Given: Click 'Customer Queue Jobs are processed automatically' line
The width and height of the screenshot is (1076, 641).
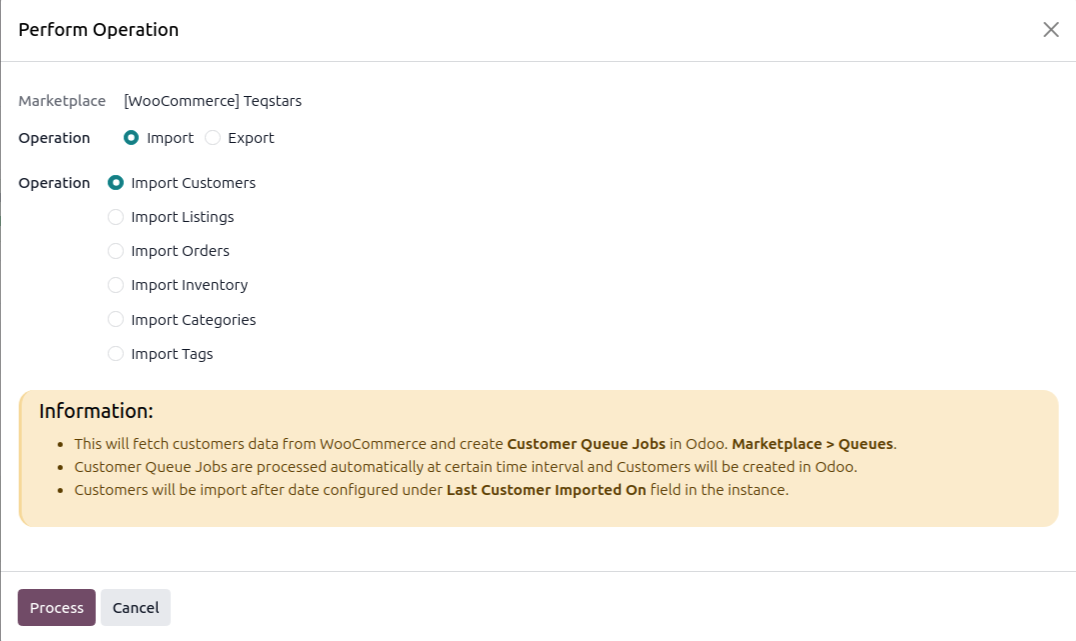Looking at the screenshot, I should [466, 467].
